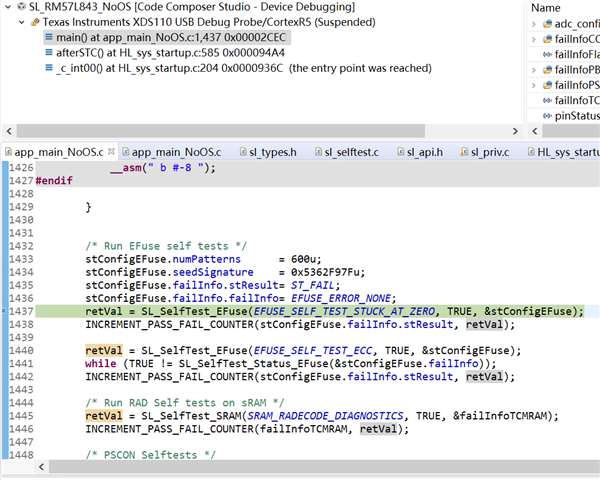Click the stack frame icon beside main()
Viewport: 600px width, 480px height.
tap(49, 37)
